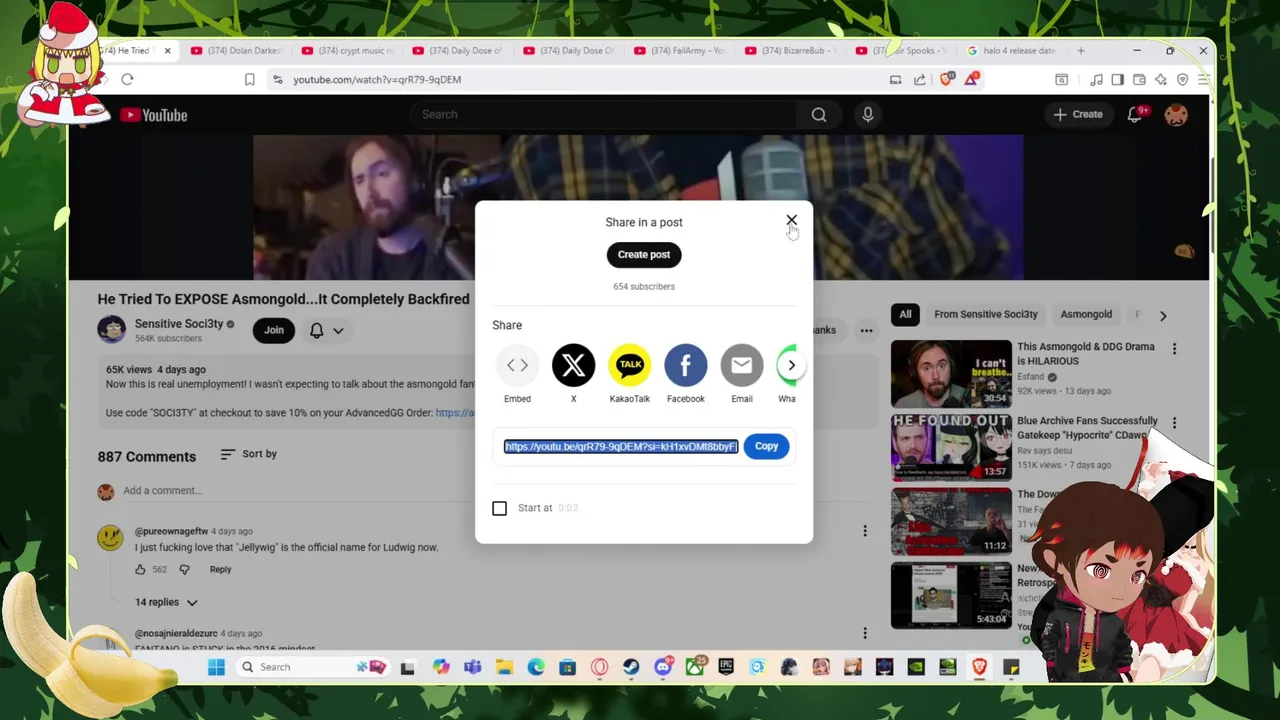The image size is (1280, 720).
Task: Open the YouTube account avatar menu
Action: click(x=1176, y=114)
